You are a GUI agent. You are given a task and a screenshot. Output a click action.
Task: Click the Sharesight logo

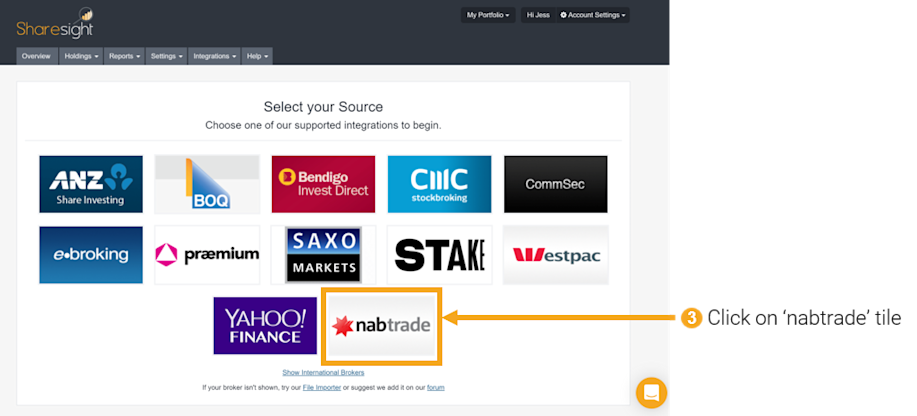point(54,24)
